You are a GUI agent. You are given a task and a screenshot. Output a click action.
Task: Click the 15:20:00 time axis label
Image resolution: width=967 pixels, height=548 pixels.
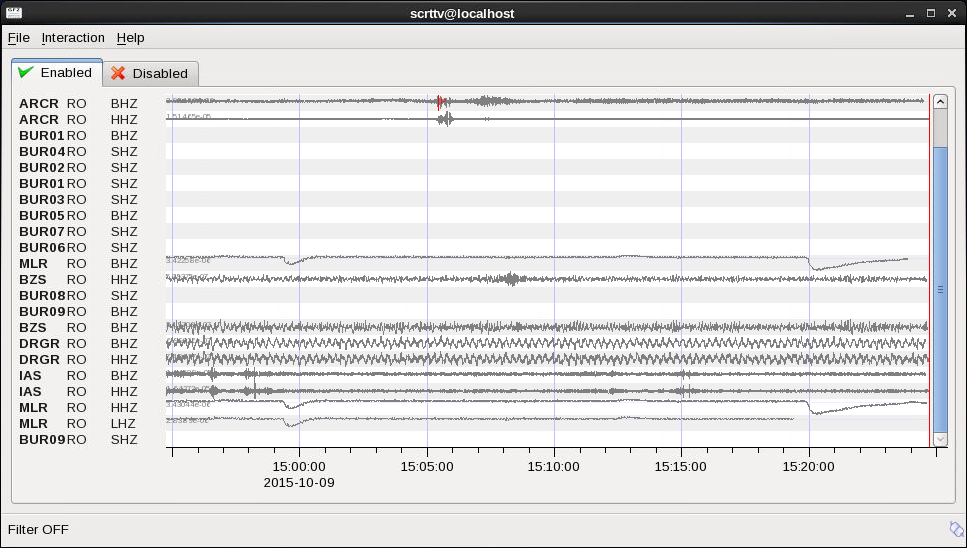point(809,467)
